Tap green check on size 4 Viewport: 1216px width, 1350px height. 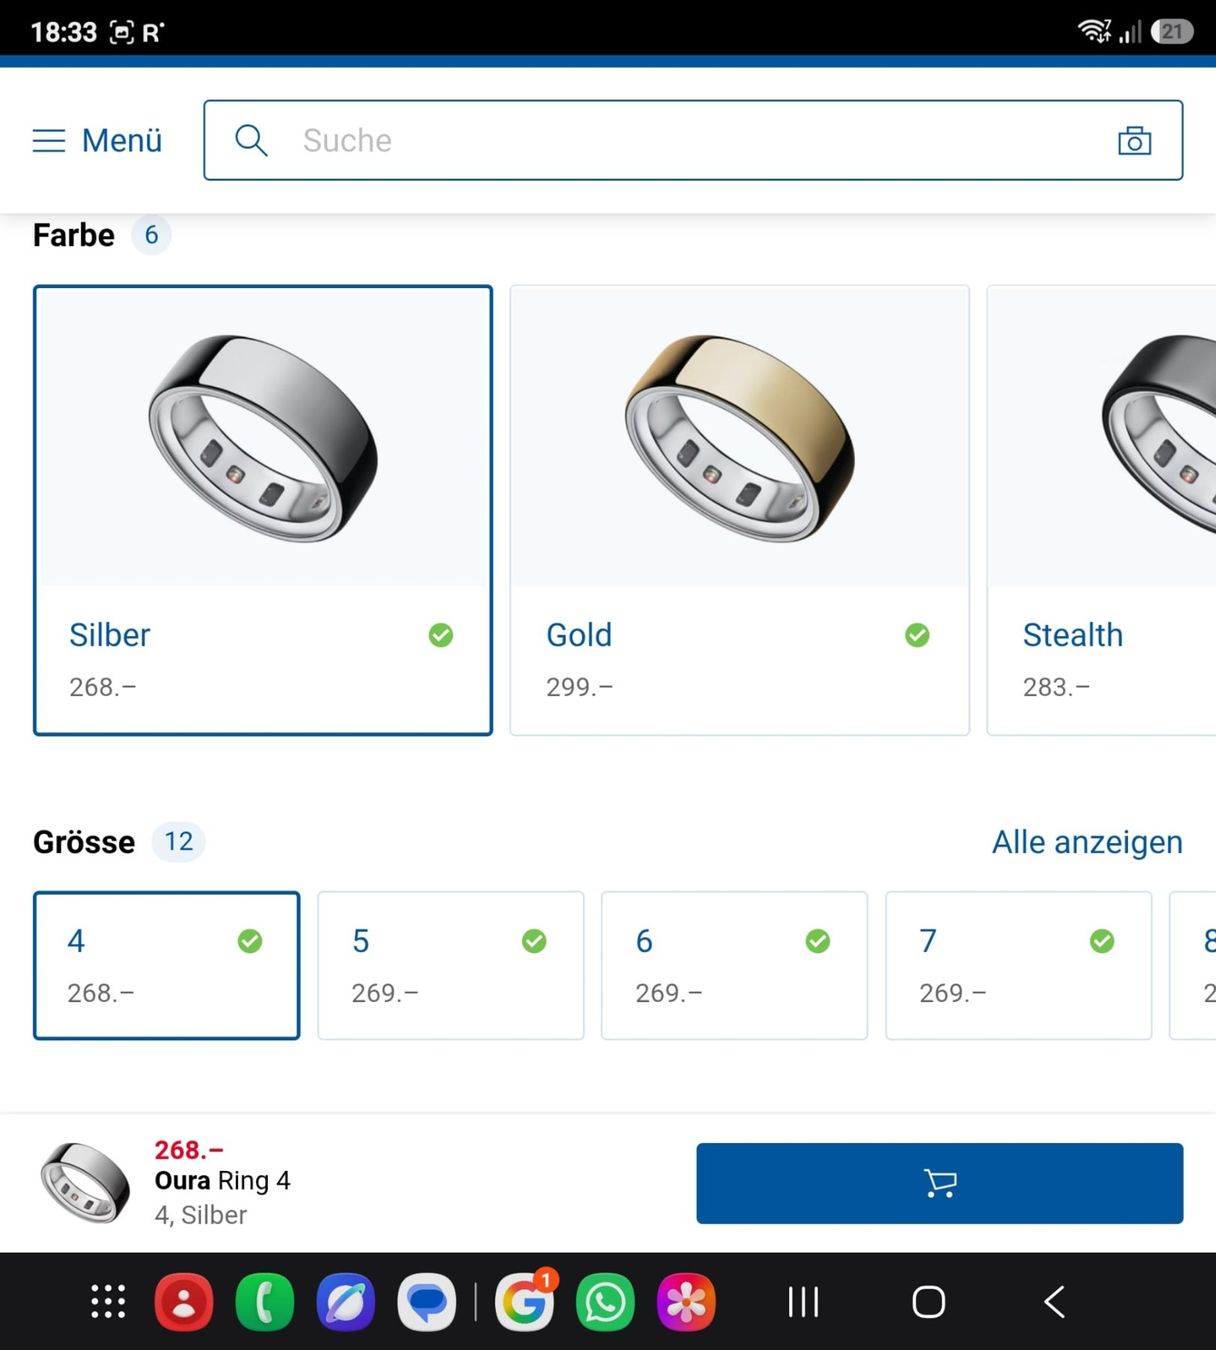(x=250, y=941)
